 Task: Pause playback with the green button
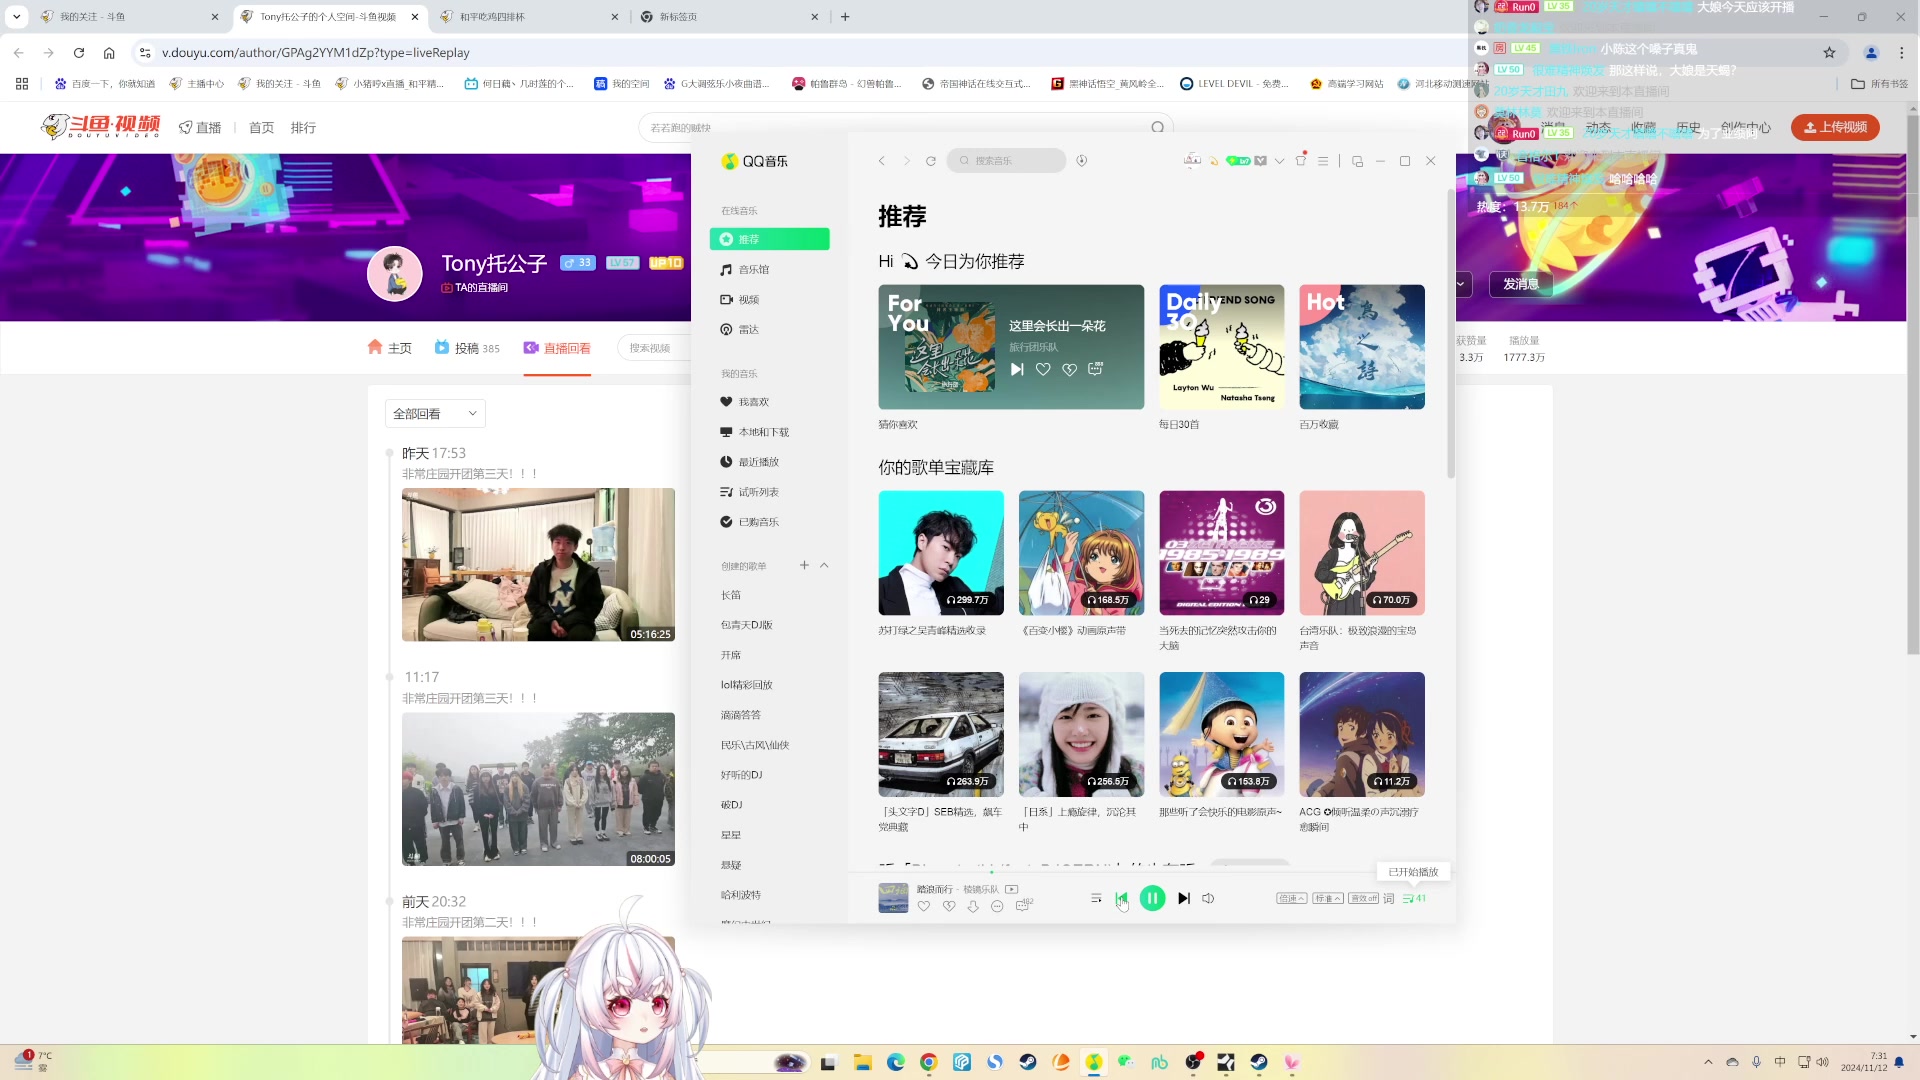pyautogui.click(x=1152, y=898)
